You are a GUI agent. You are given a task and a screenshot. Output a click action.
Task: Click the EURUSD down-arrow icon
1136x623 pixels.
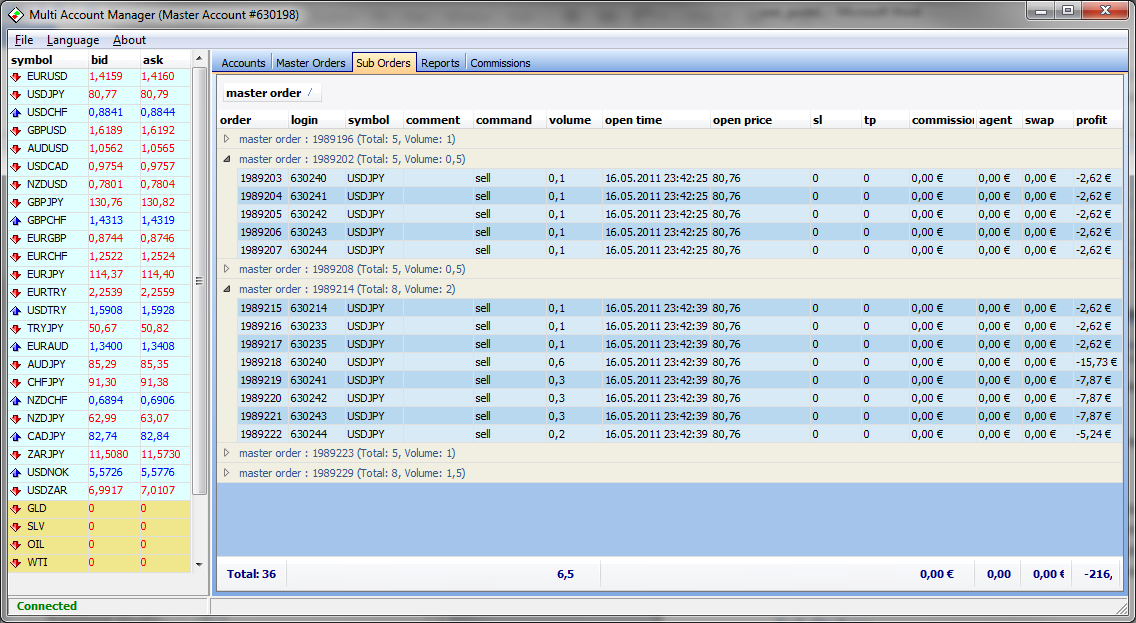click(x=16, y=76)
